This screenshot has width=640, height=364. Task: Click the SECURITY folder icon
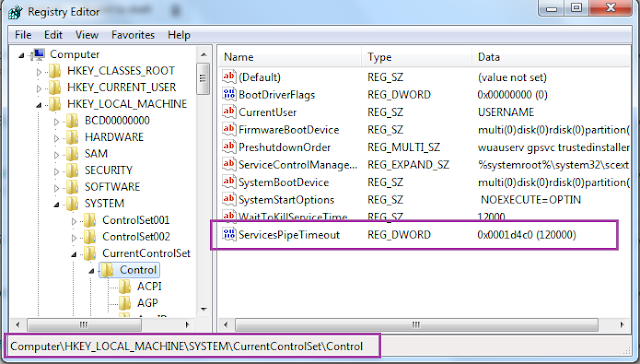pos(72,171)
